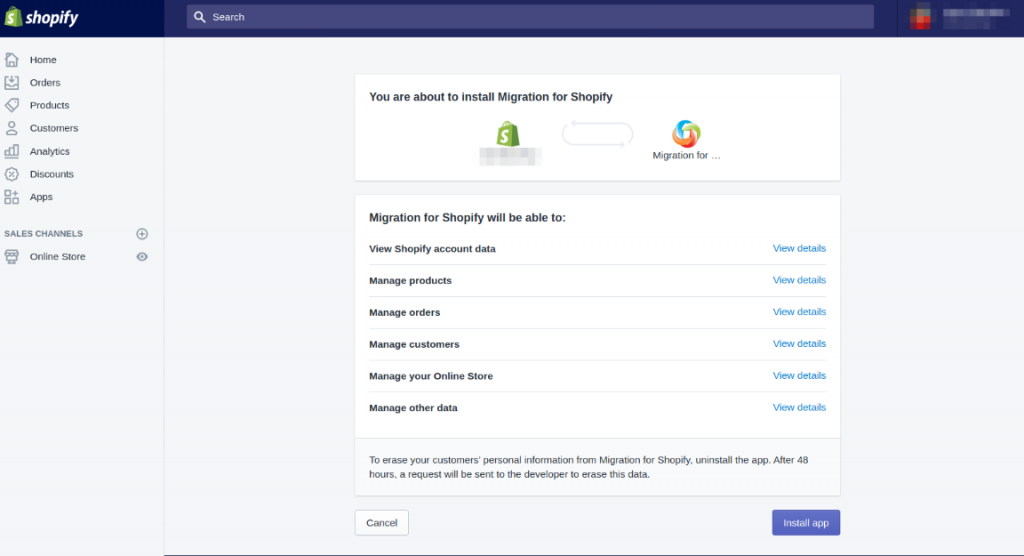Click the Discounts badge icon
This screenshot has height=556, width=1024.
12,174
